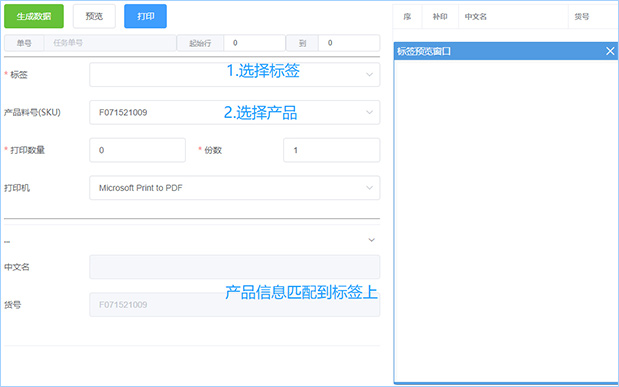Screen dimensions: 619x387
Task: Click the 打印机 label
Action: click(x=17, y=188)
